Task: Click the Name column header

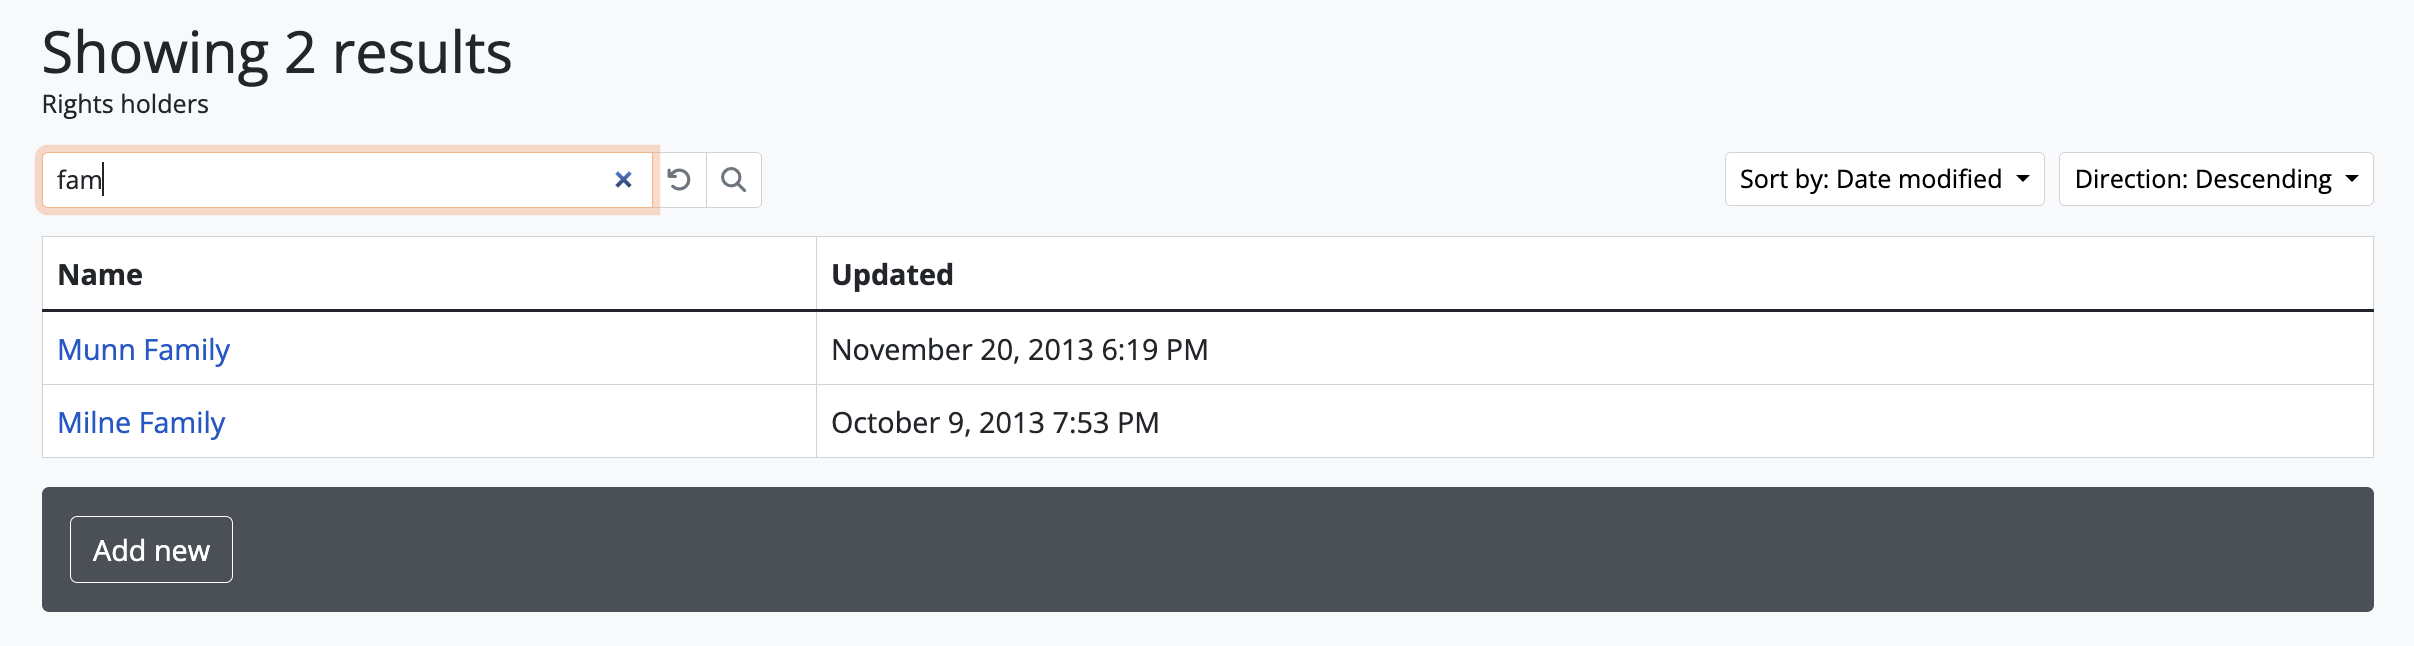Action: pos(100,275)
